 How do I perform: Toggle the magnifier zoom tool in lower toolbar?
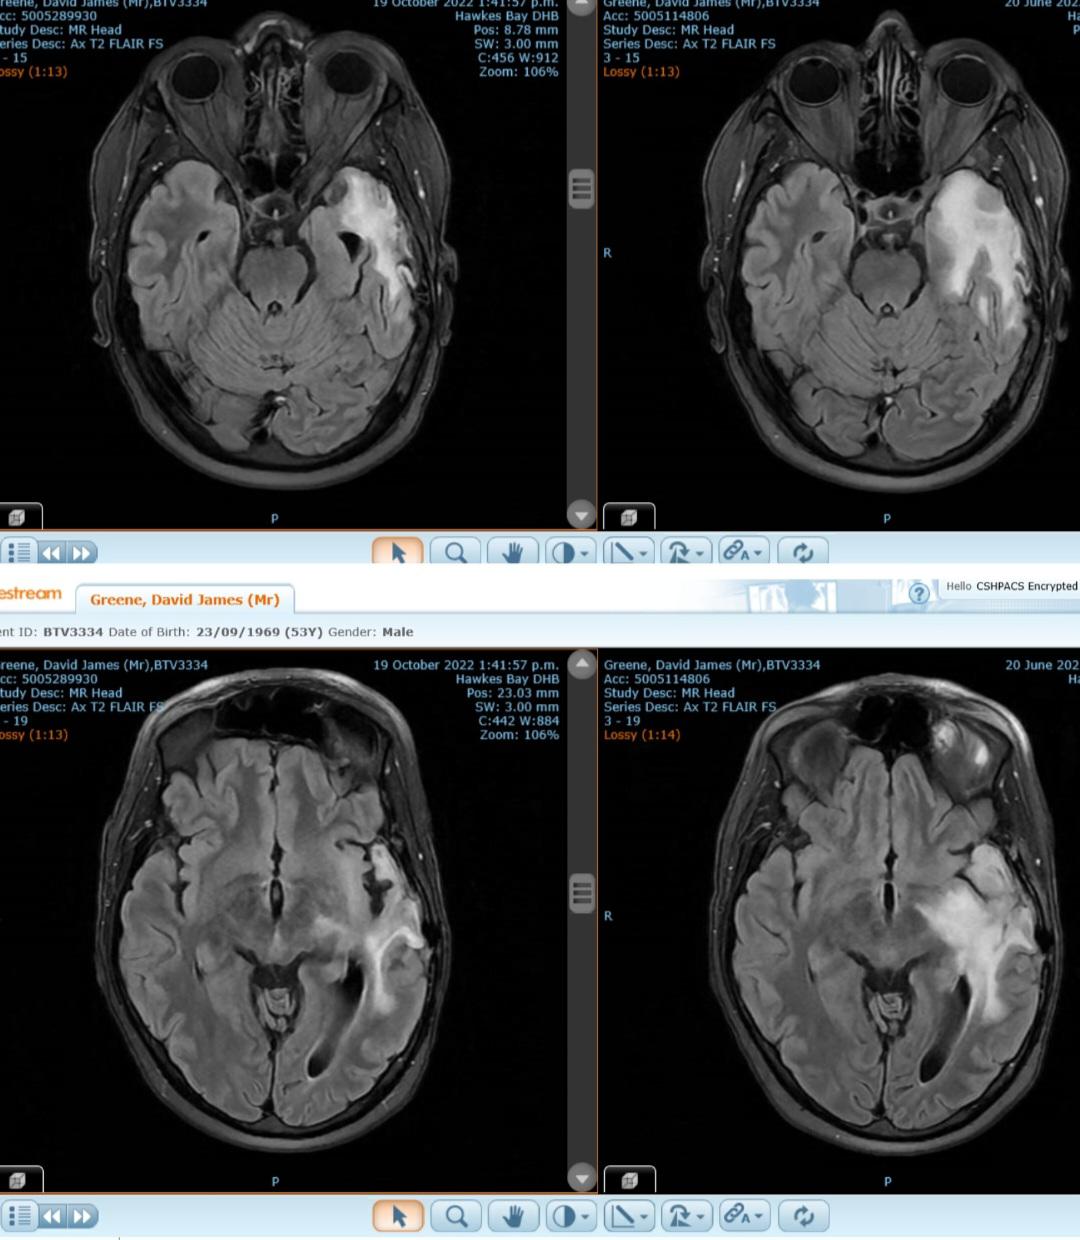[x=456, y=1216]
